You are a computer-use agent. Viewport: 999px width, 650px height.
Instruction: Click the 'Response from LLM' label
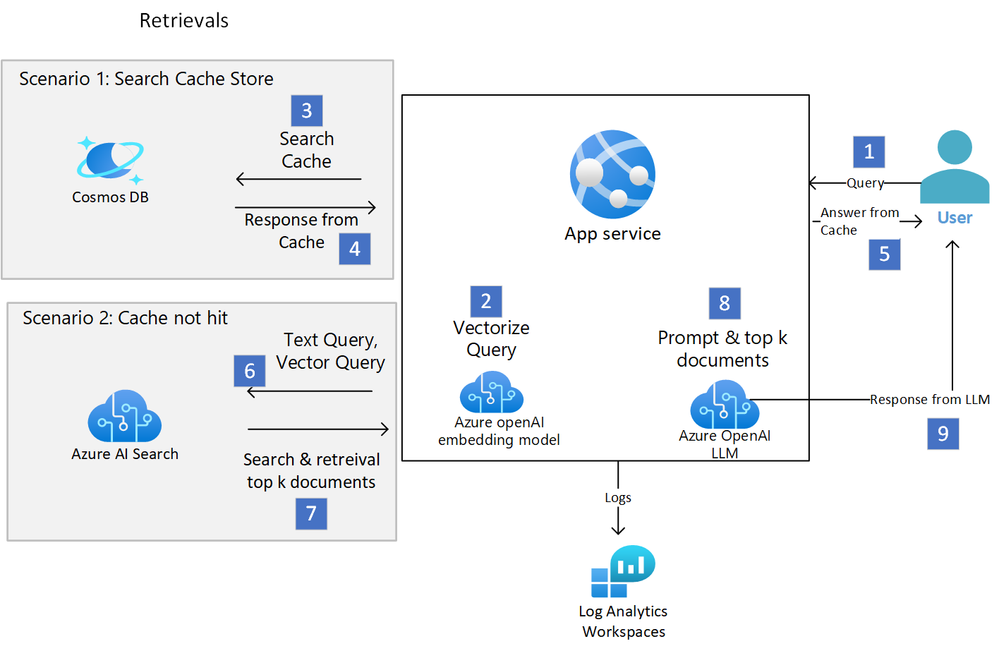tap(930, 400)
